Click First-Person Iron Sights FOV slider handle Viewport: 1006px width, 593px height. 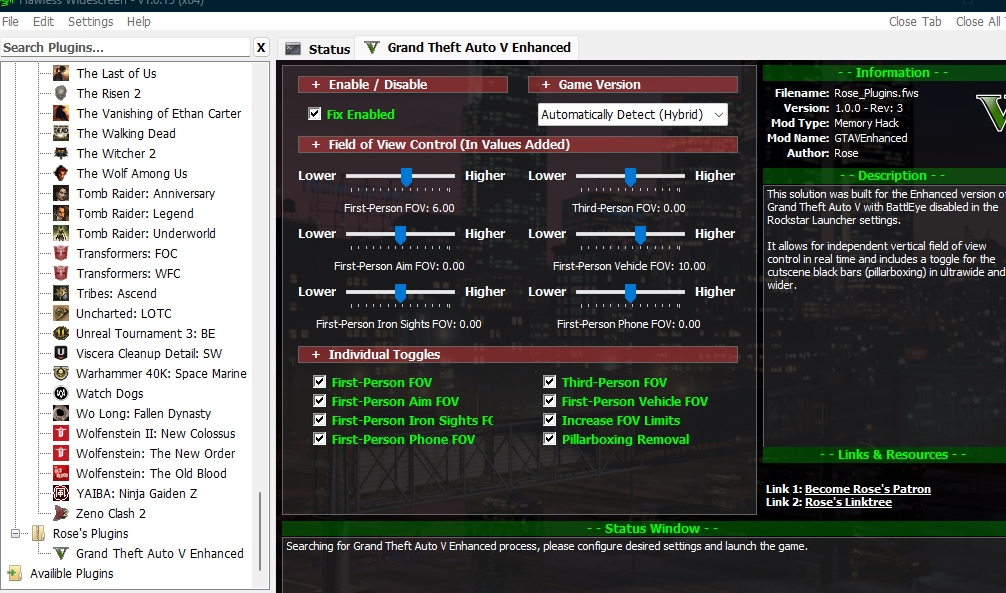pos(400,293)
